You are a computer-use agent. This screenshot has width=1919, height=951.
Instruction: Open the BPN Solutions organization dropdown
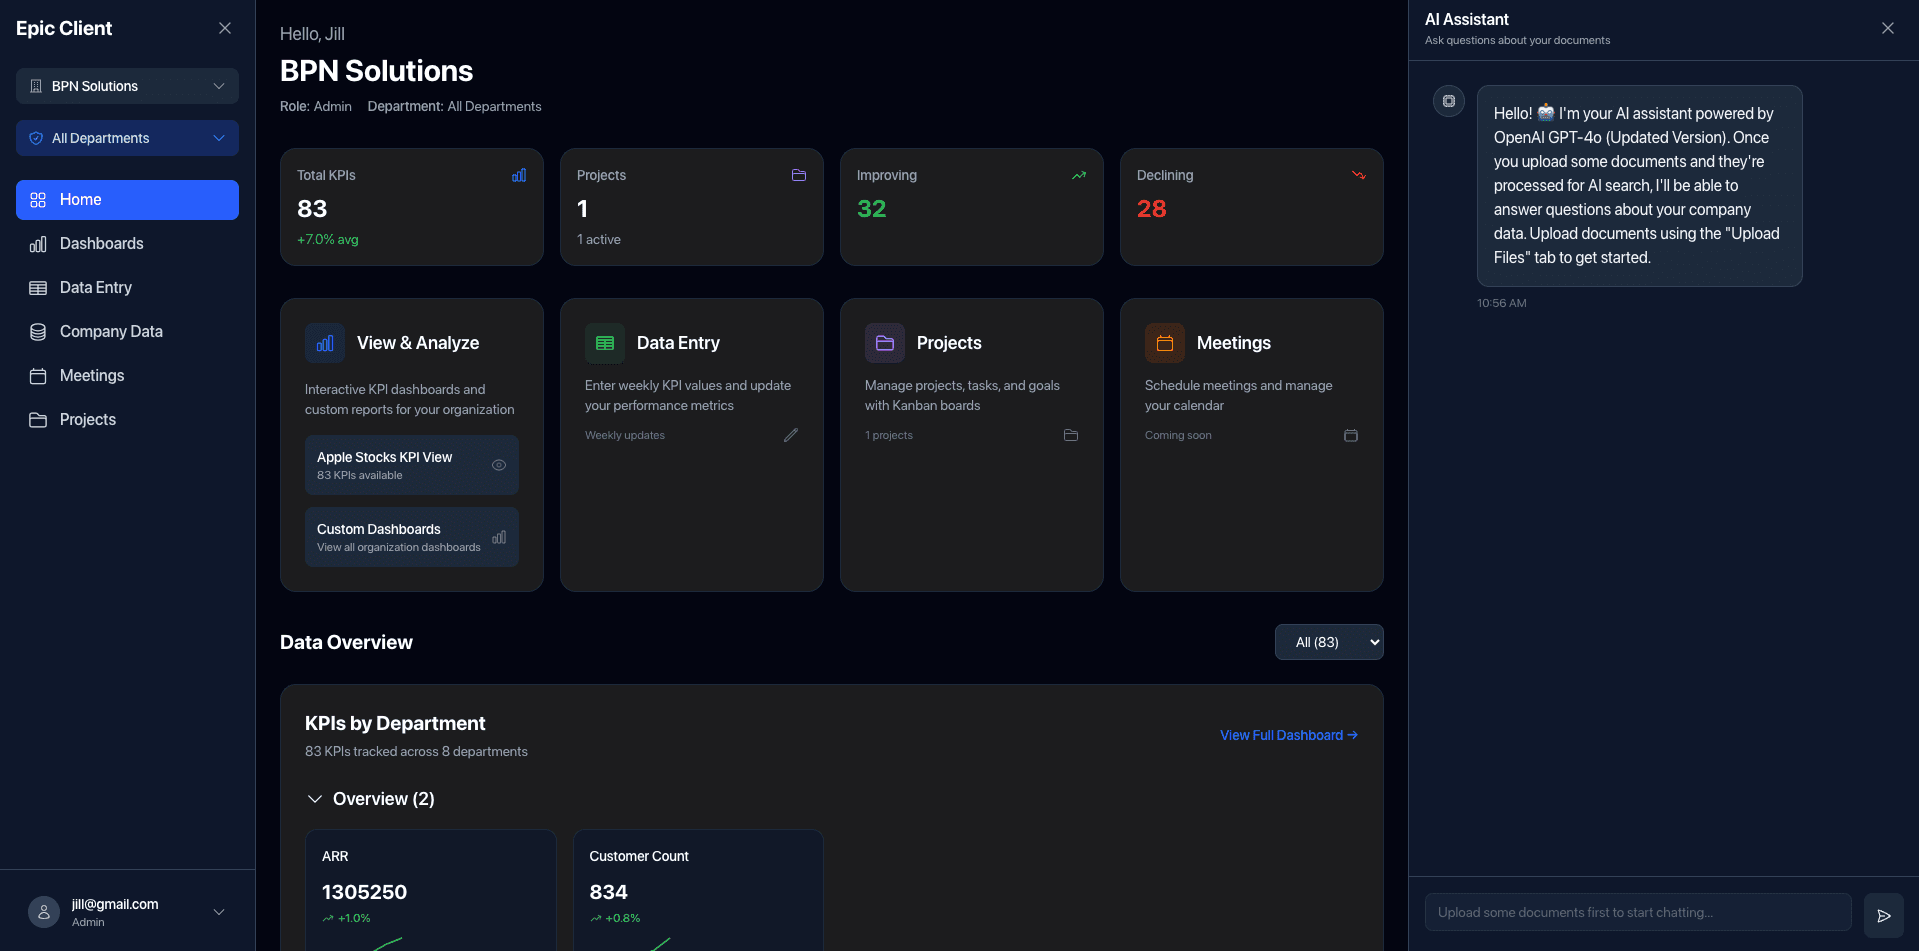click(x=126, y=86)
